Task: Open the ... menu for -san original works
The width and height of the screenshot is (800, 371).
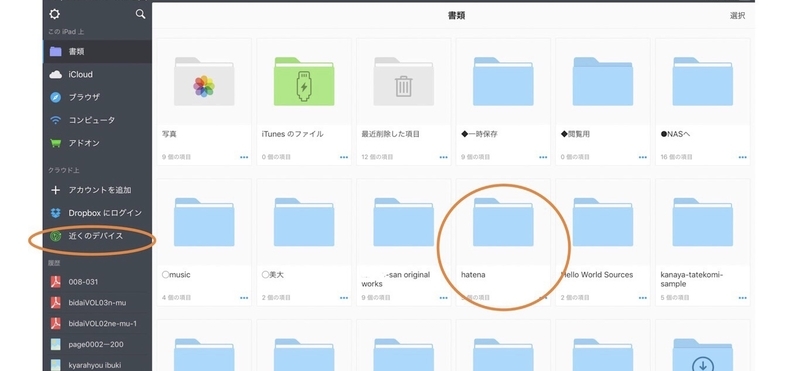Action: pyautogui.click(x=443, y=298)
